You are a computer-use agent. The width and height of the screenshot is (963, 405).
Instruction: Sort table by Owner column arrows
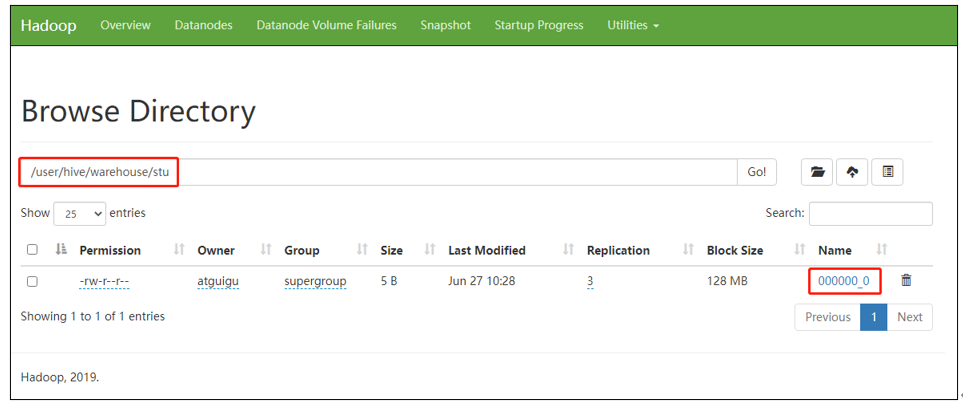[267, 250]
